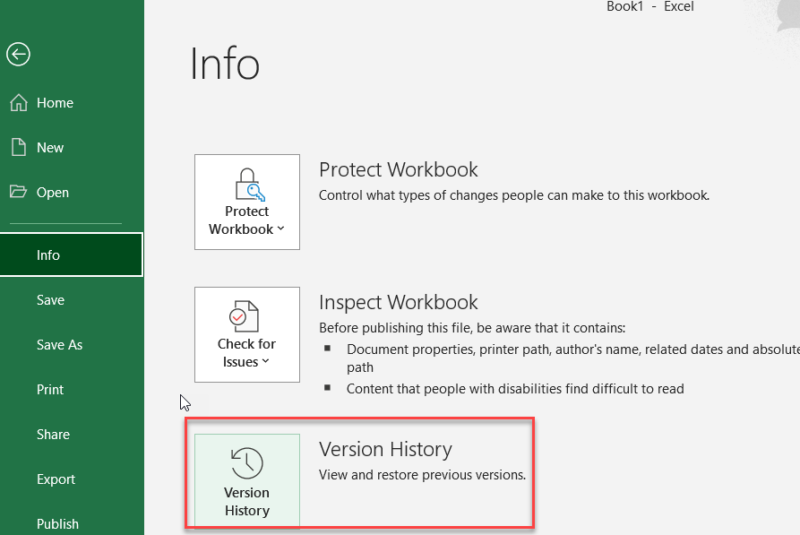This screenshot has width=800, height=535.
Task: Click the Version History heading text
Action: 385,450
